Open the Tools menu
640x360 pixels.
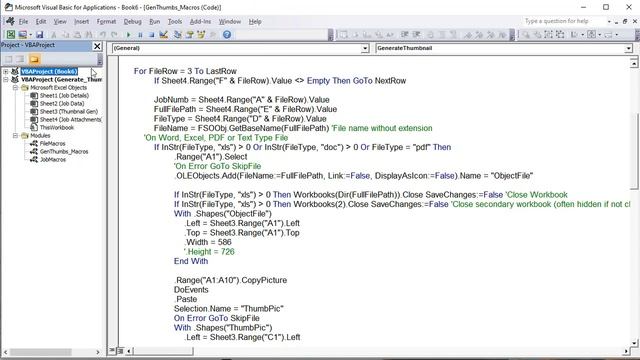pyautogui.click(x=175, y=22)
